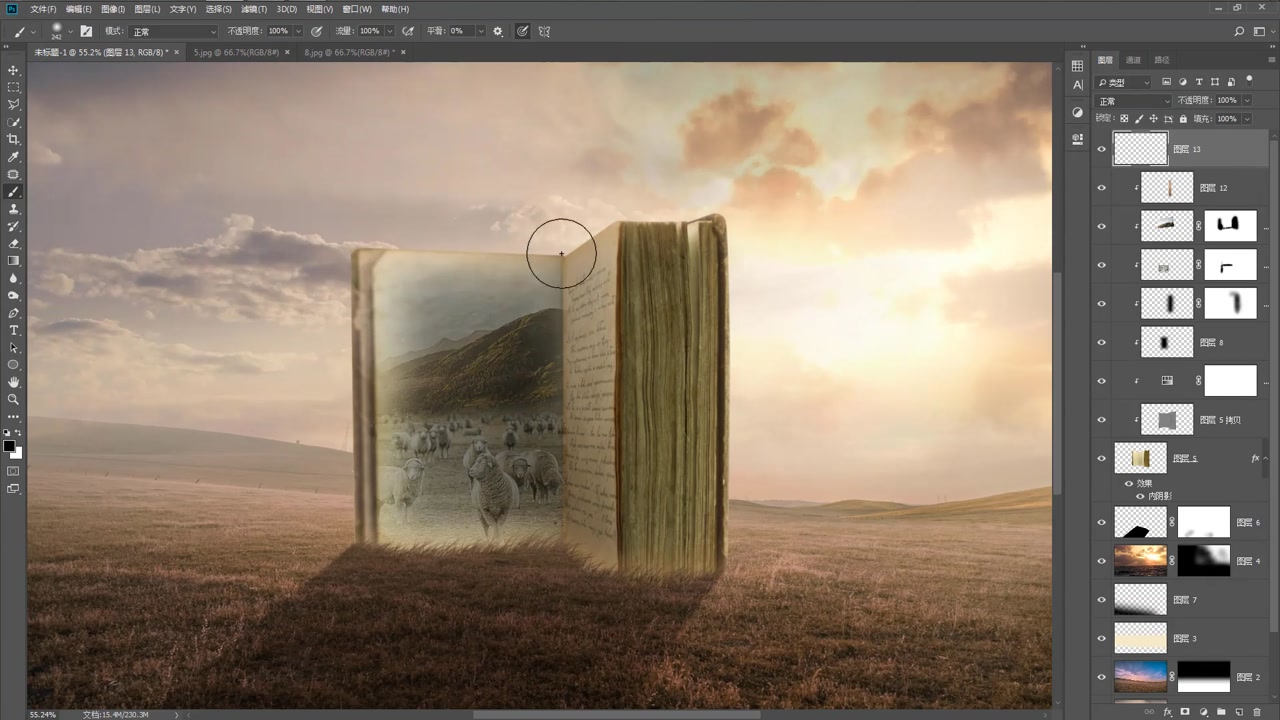Image resolution: width=1280 pixels, height=720 pixels.
Task: Select the Move tool
Action: click(x=13, y=70)
